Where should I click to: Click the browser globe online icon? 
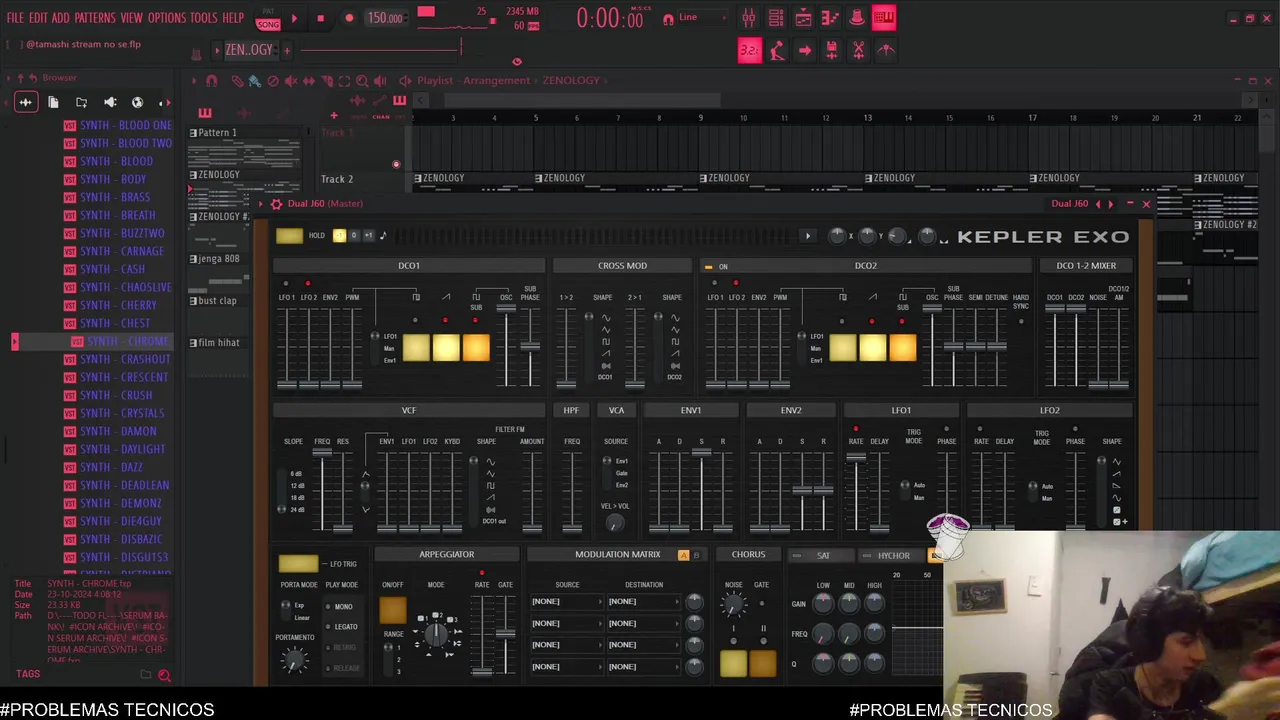pos(138,102)
